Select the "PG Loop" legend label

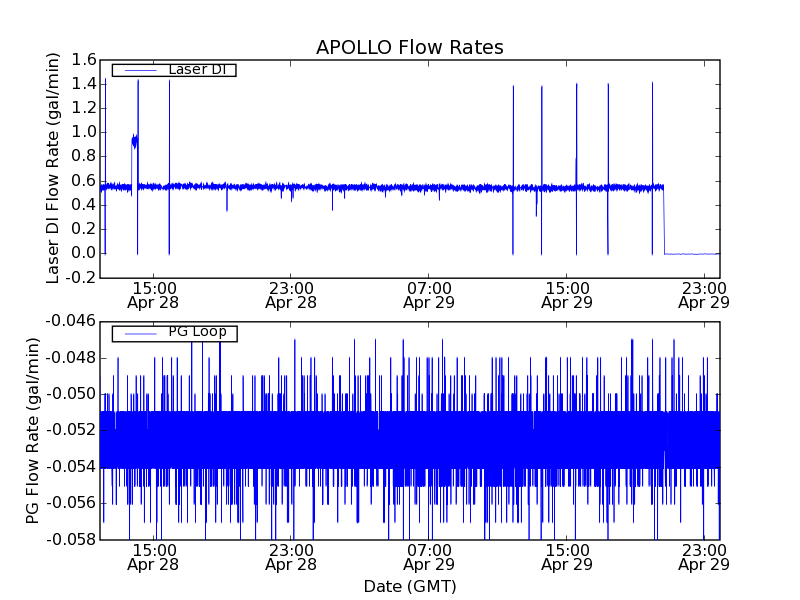coord(196,332)
